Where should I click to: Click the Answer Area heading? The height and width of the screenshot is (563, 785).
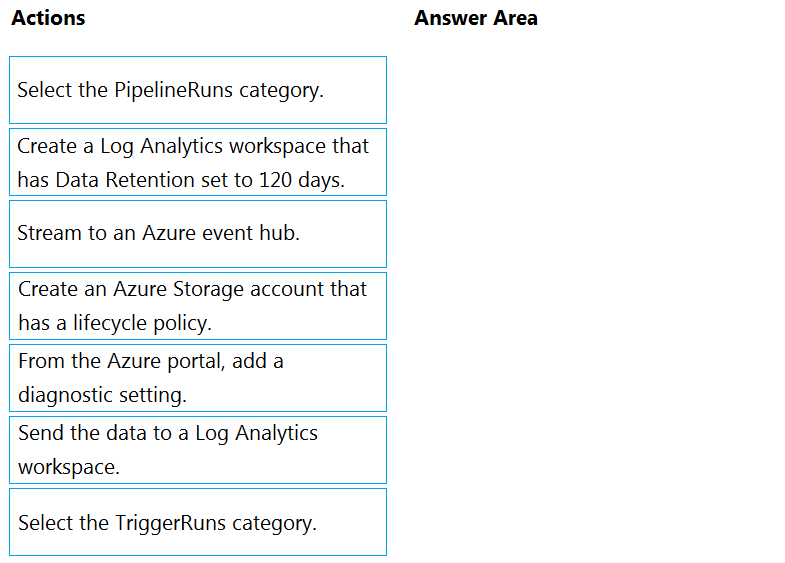click(476, 18)
